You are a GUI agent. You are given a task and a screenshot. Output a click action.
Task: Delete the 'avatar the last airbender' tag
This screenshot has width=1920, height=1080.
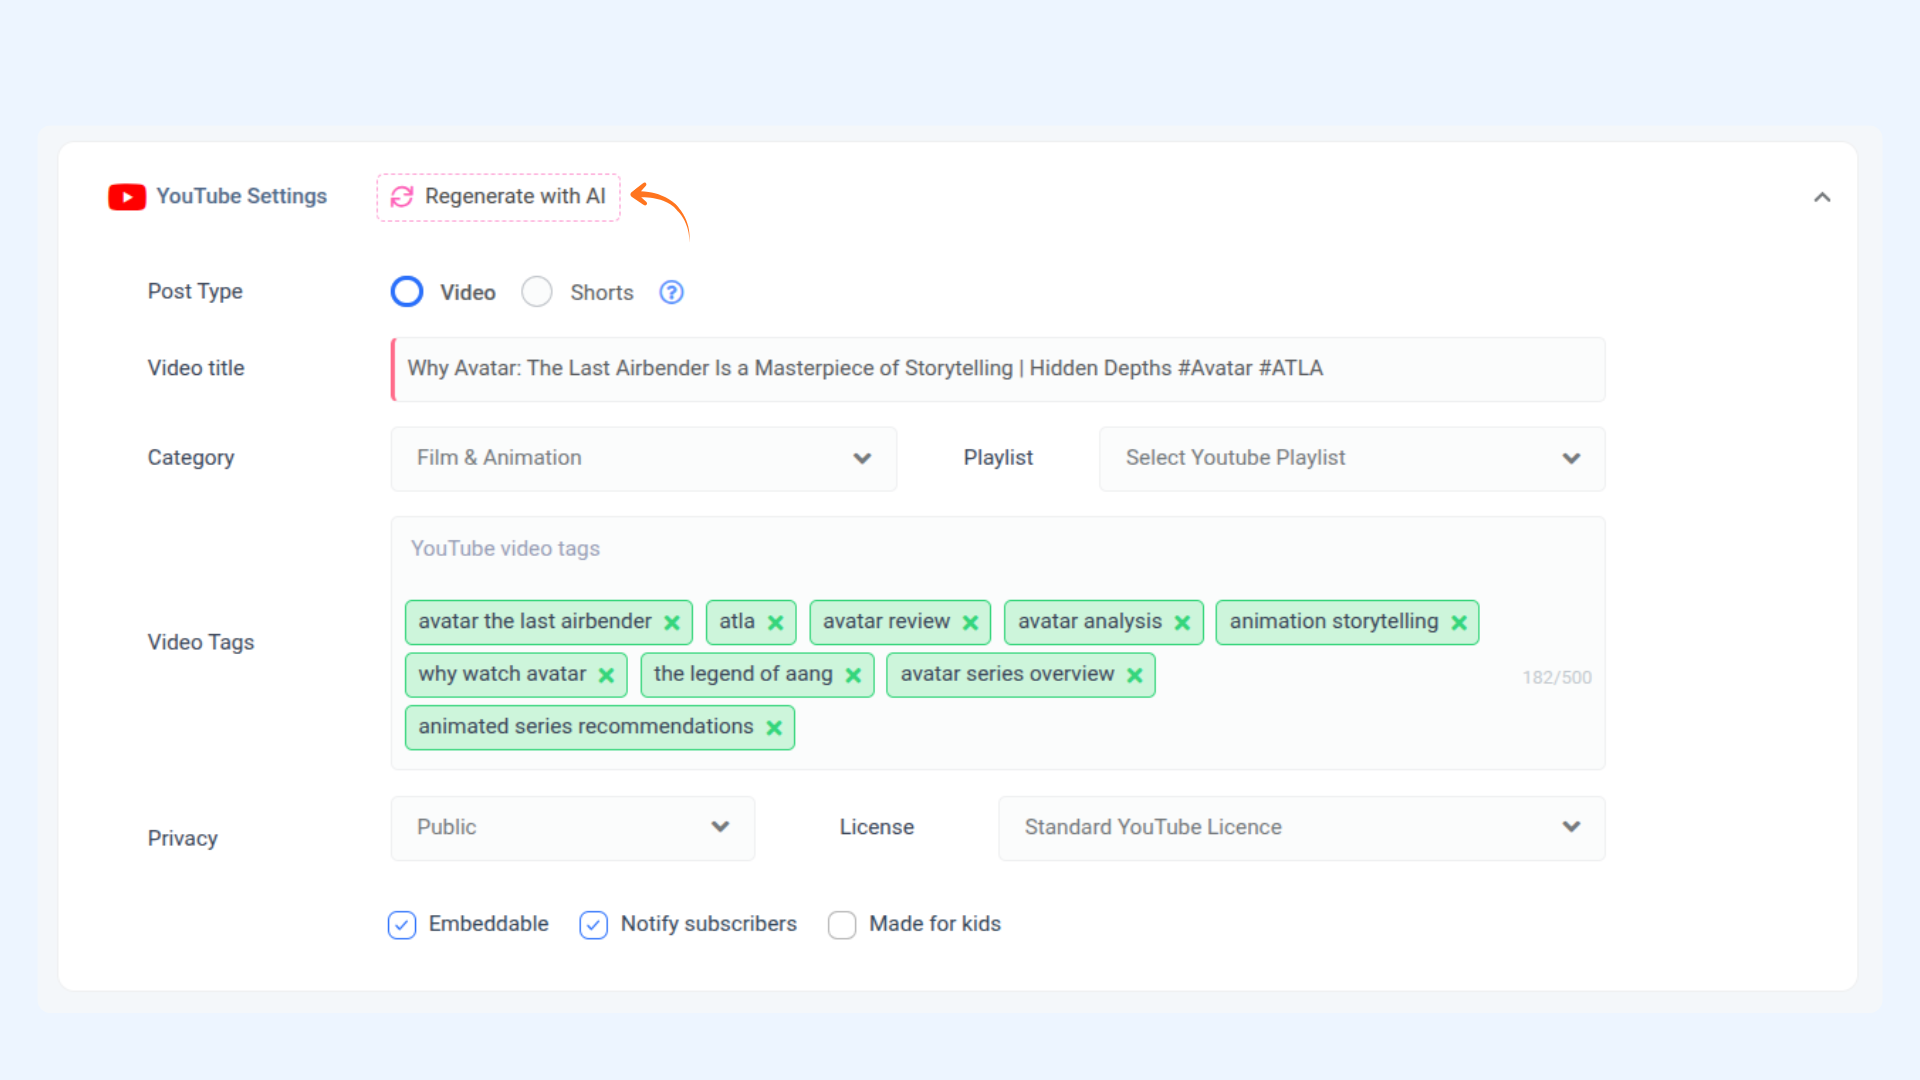pyautogui.click(x=672, y=623)
